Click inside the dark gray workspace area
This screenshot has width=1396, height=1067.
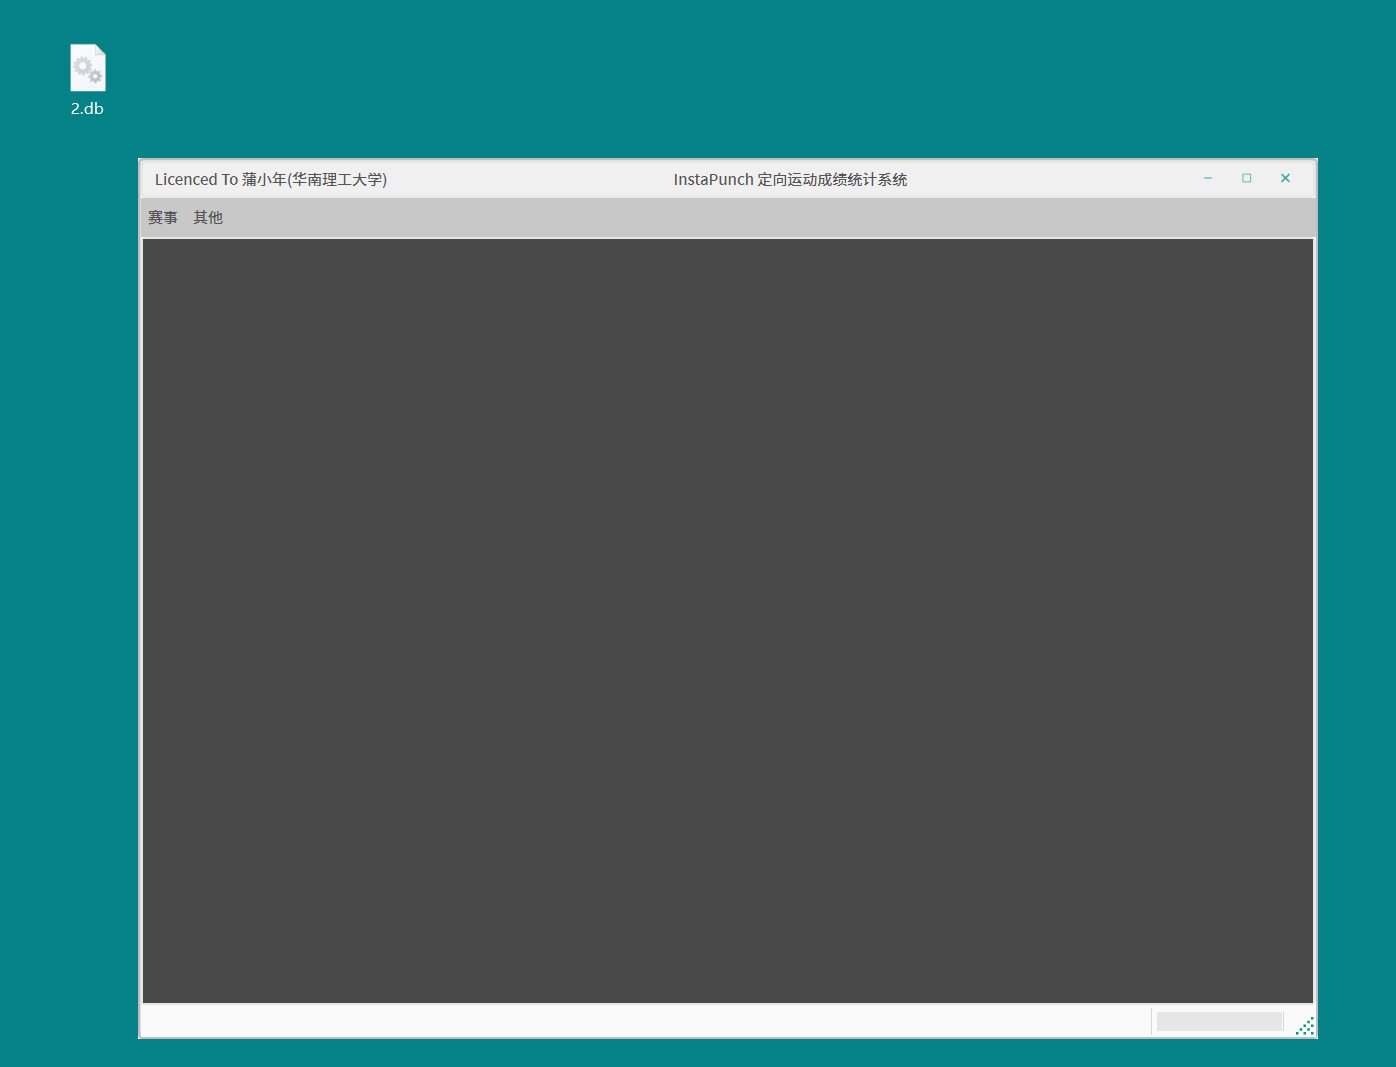coord(727,620)
